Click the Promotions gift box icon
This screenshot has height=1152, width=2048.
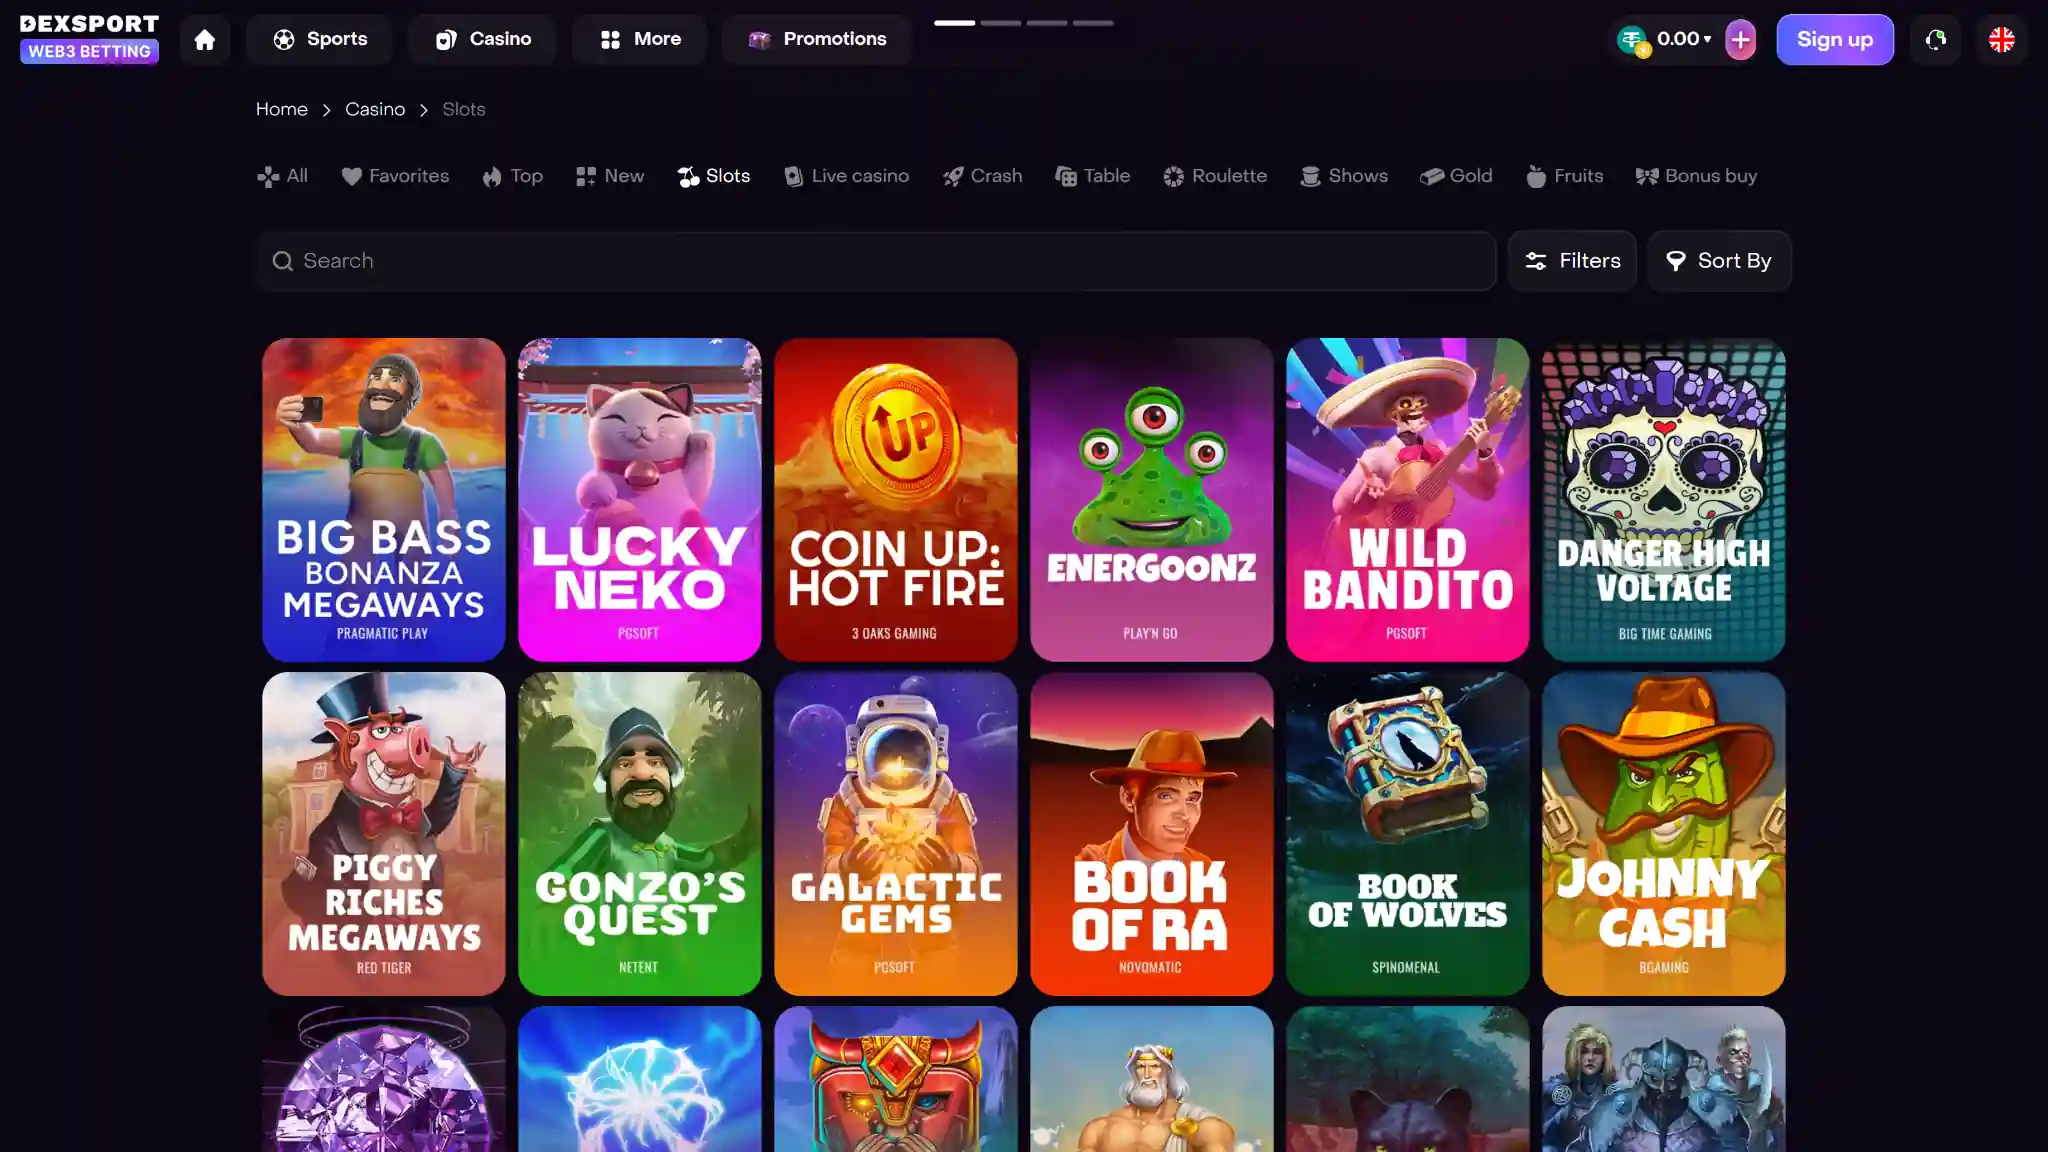click(760, 40)
